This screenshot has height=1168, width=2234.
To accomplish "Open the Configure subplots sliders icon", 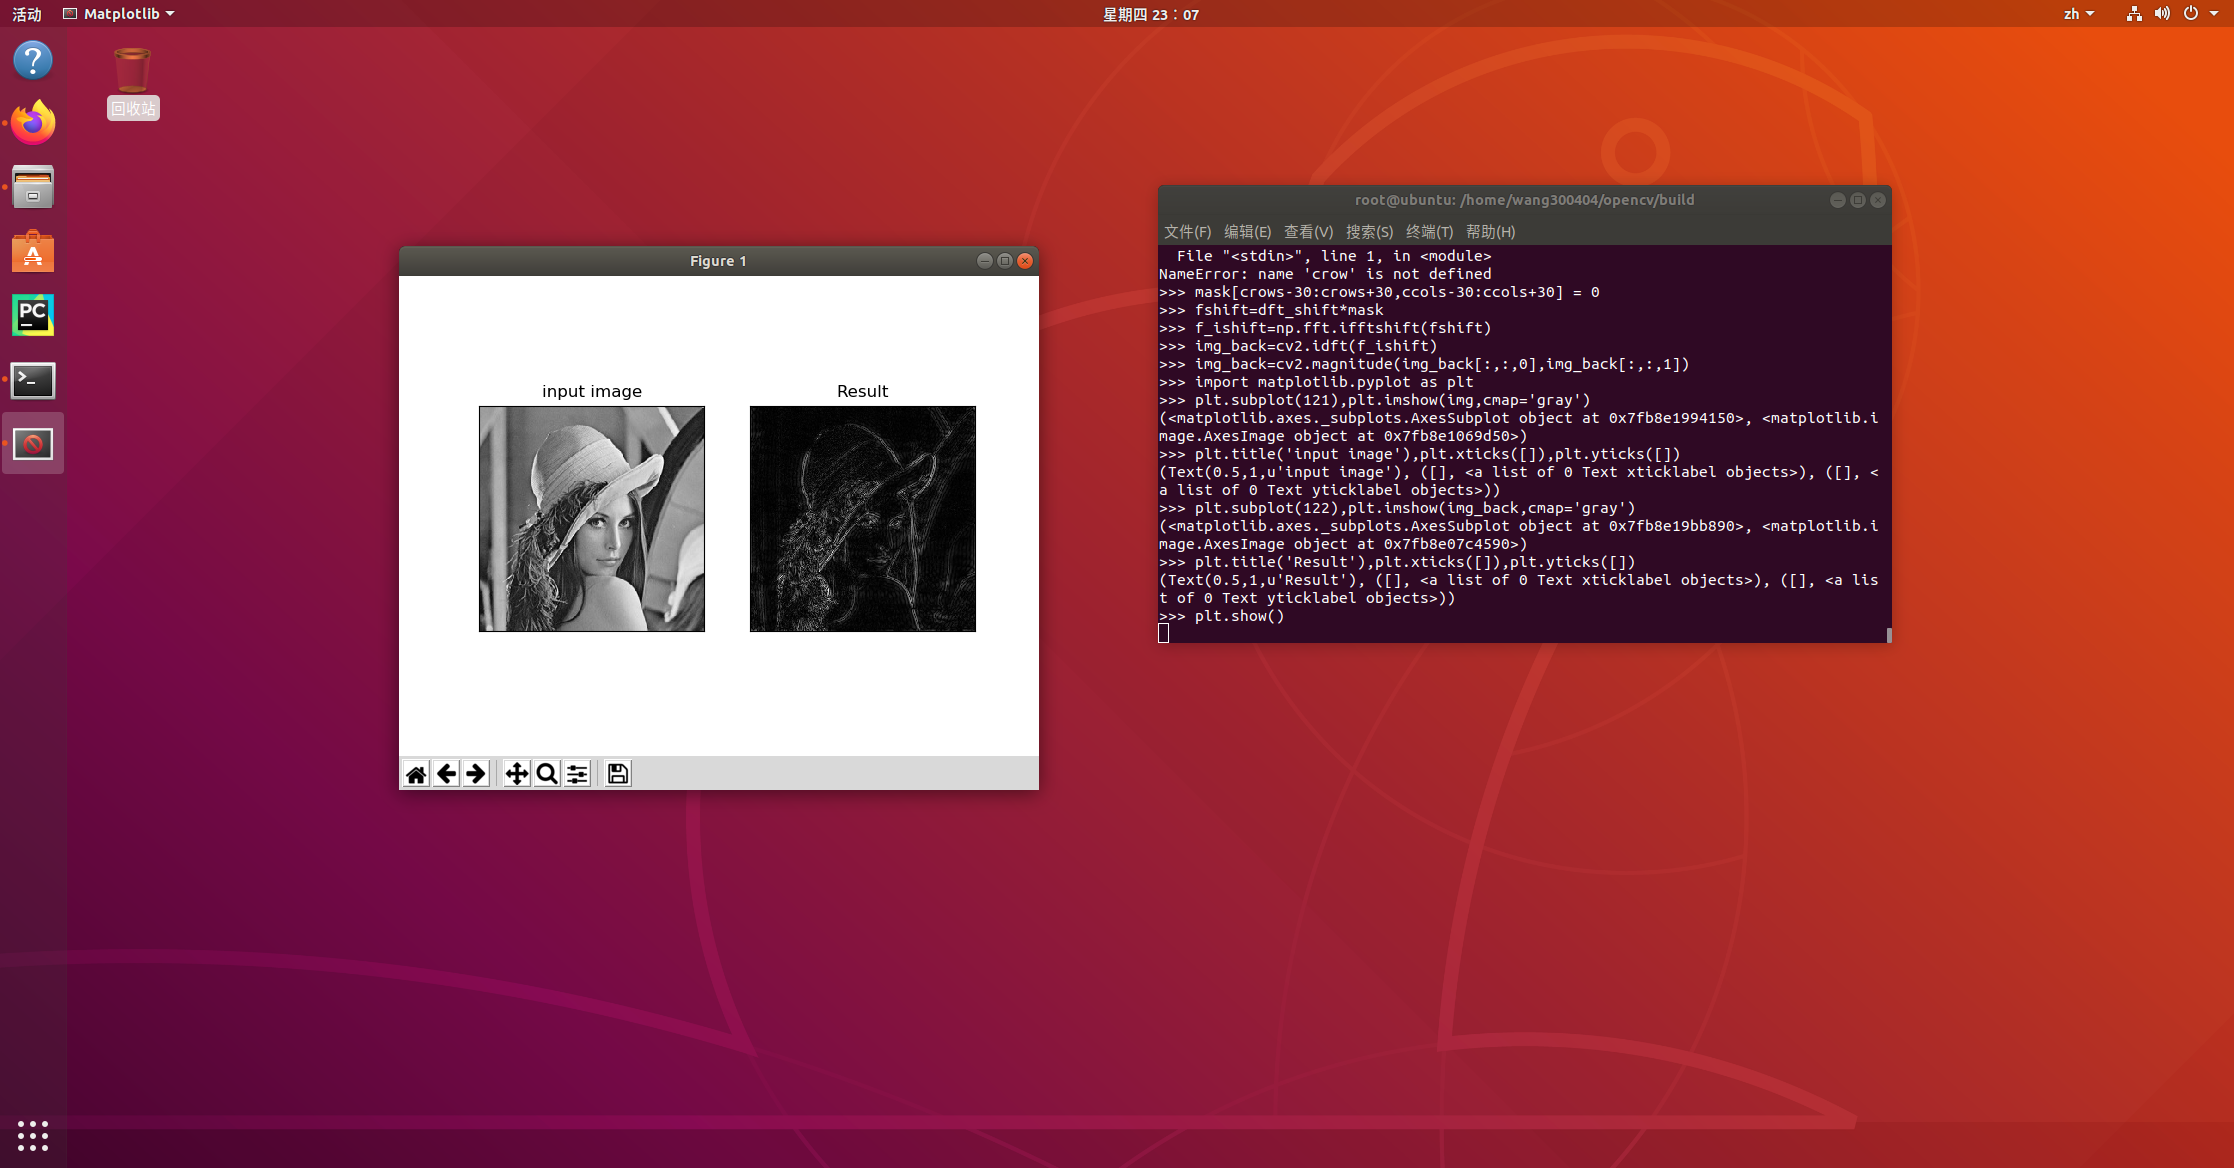I will (x=577, y=773).
